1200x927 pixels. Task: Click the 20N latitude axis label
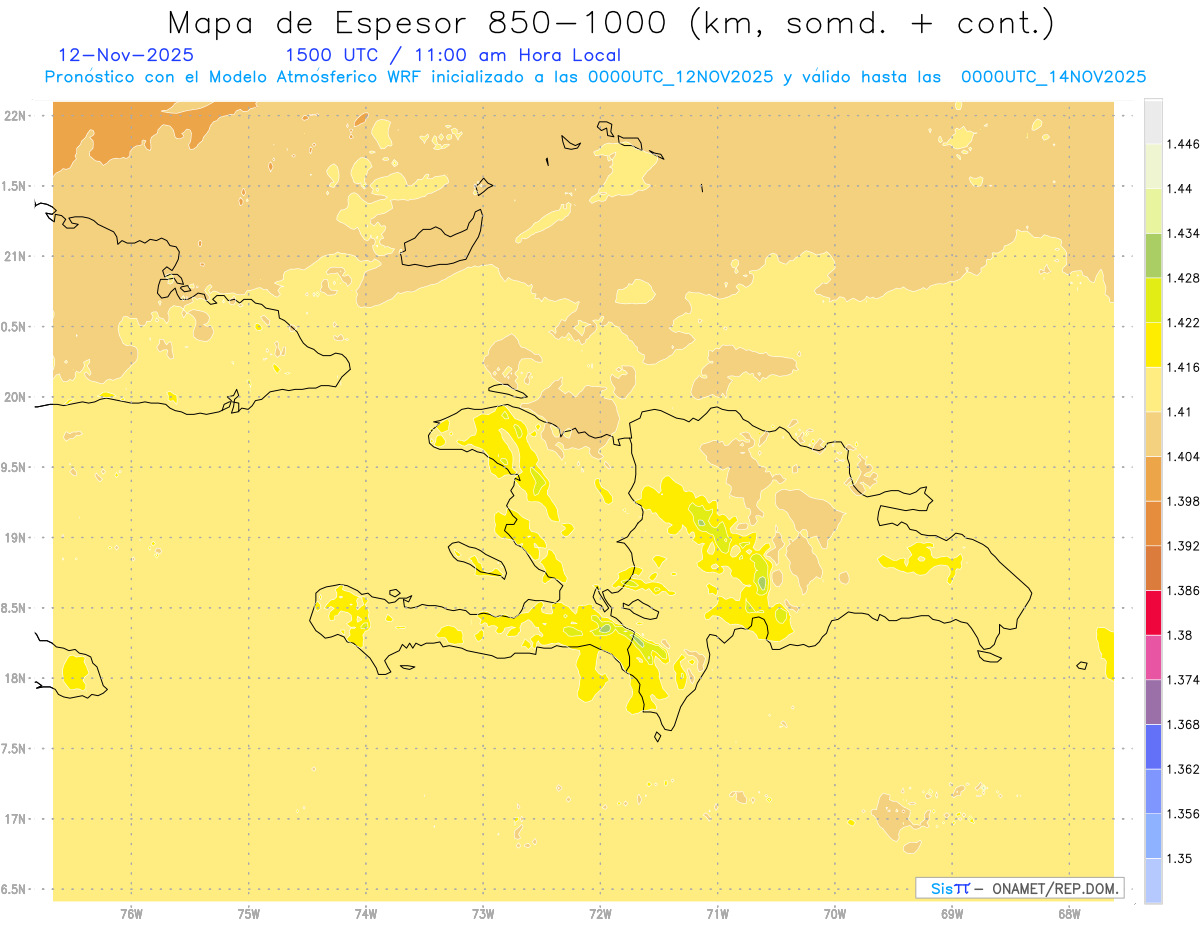17,397
